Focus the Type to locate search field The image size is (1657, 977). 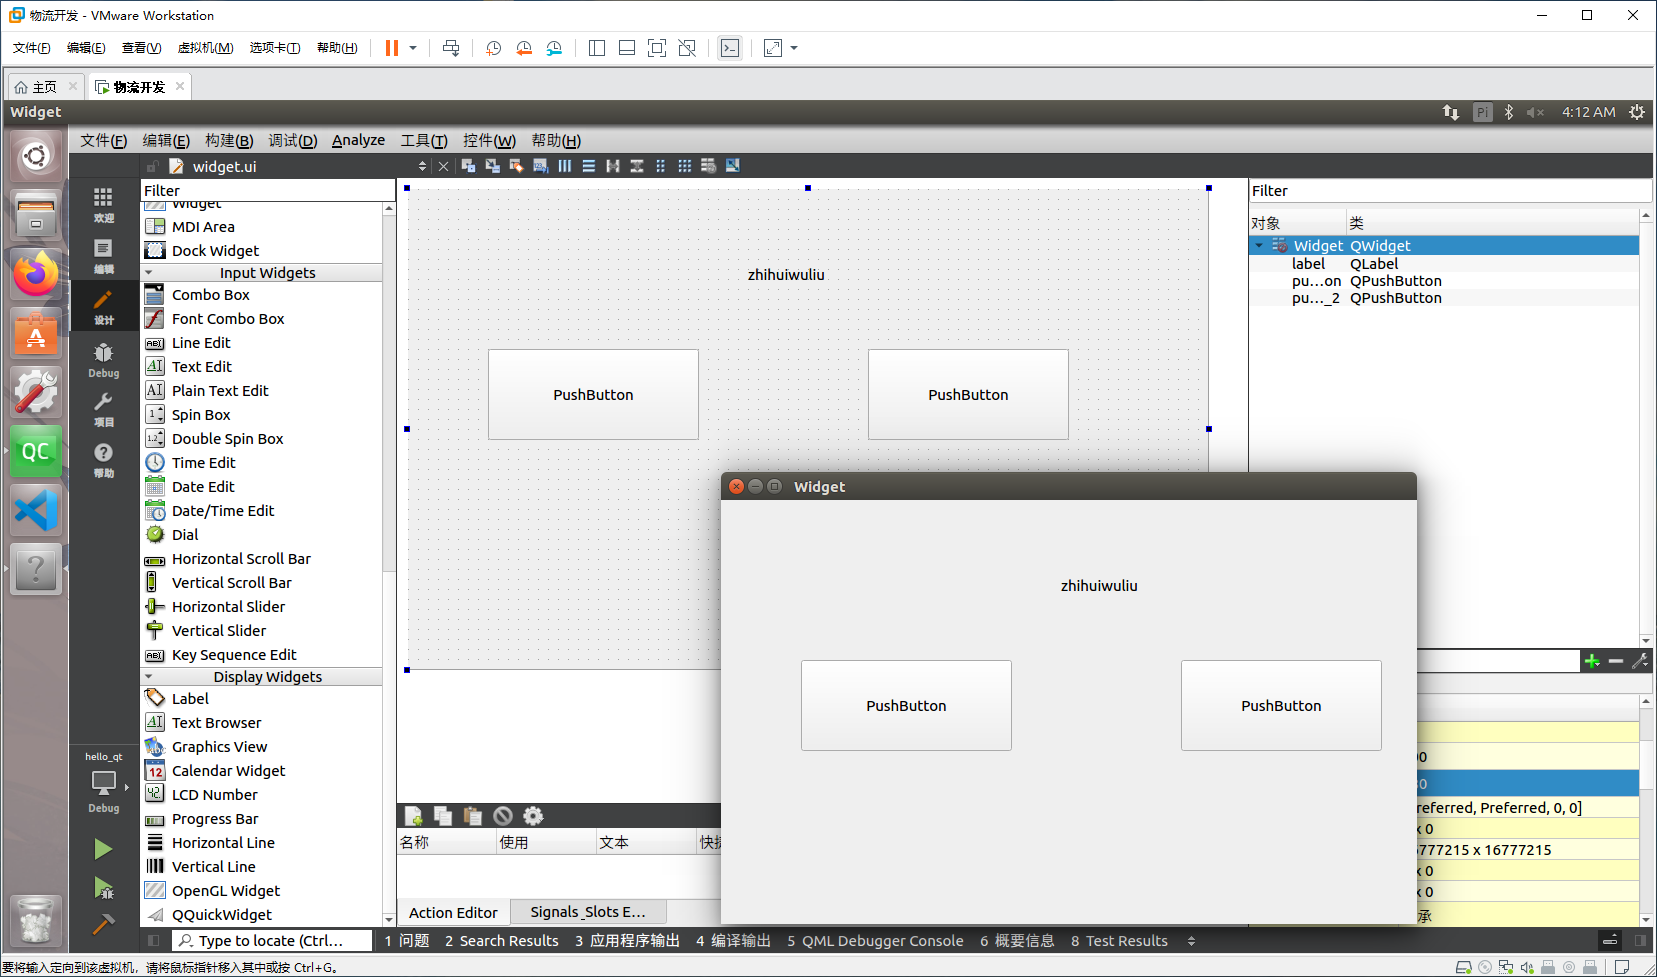270,941
